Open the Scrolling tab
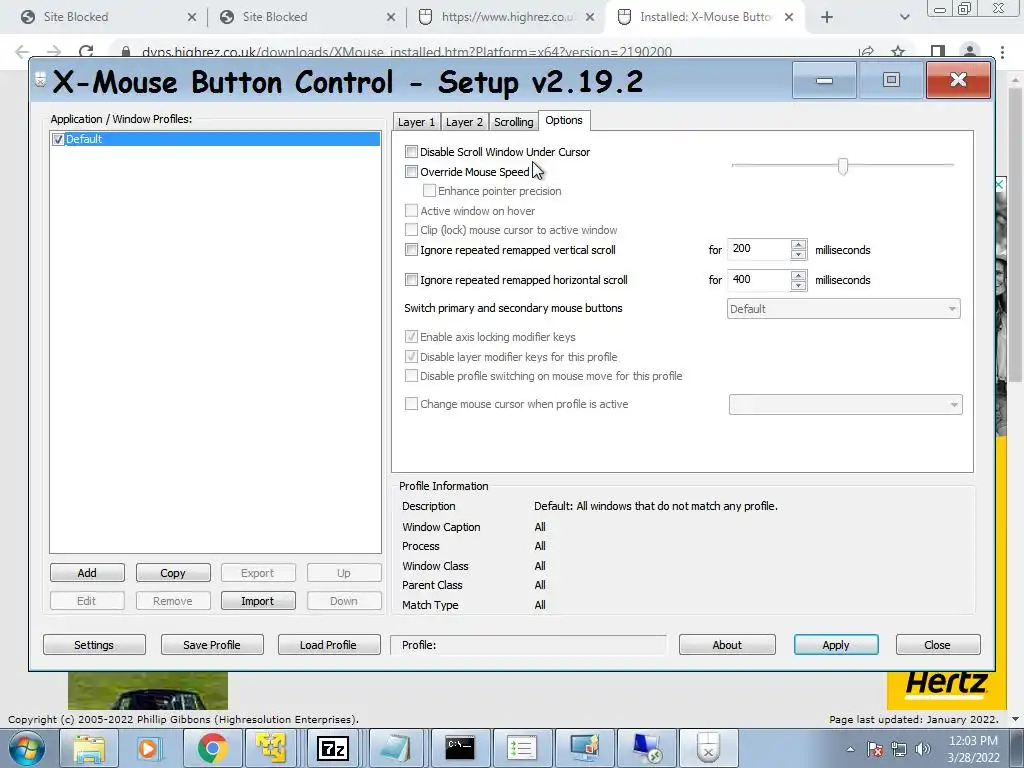Screen dimensions: 1024x768 pyautogui.click(x=513, y=122)
